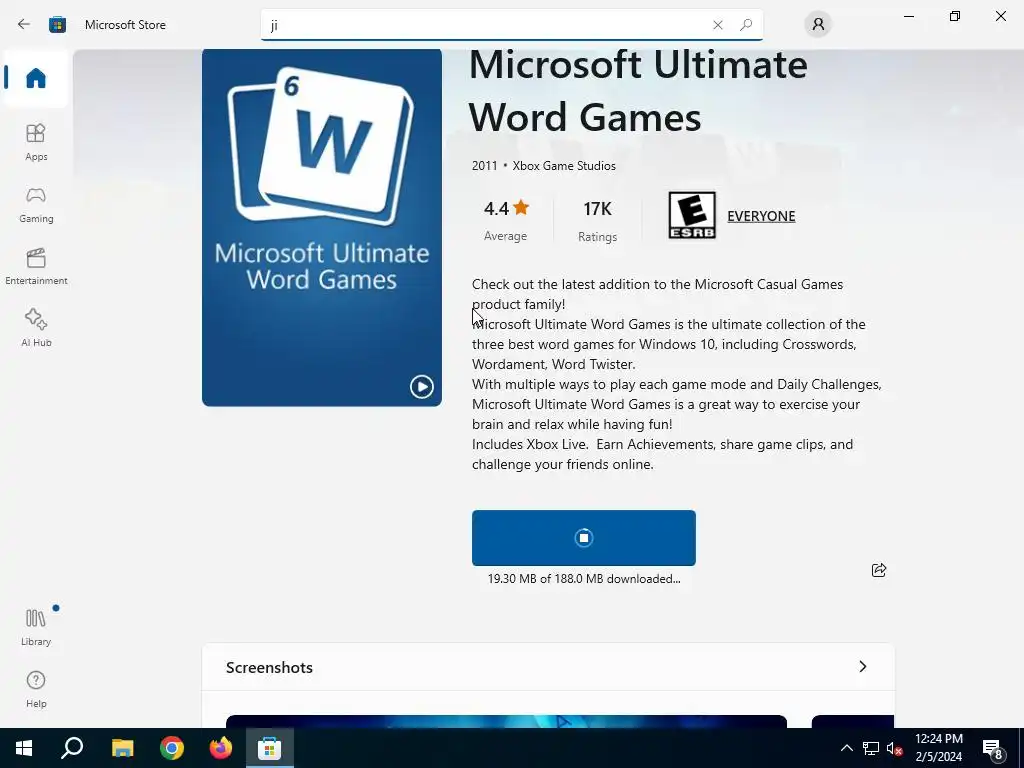Restore down the Microsoft Store window
This screenshot has width=1024, height=768.
pos(955,16)
